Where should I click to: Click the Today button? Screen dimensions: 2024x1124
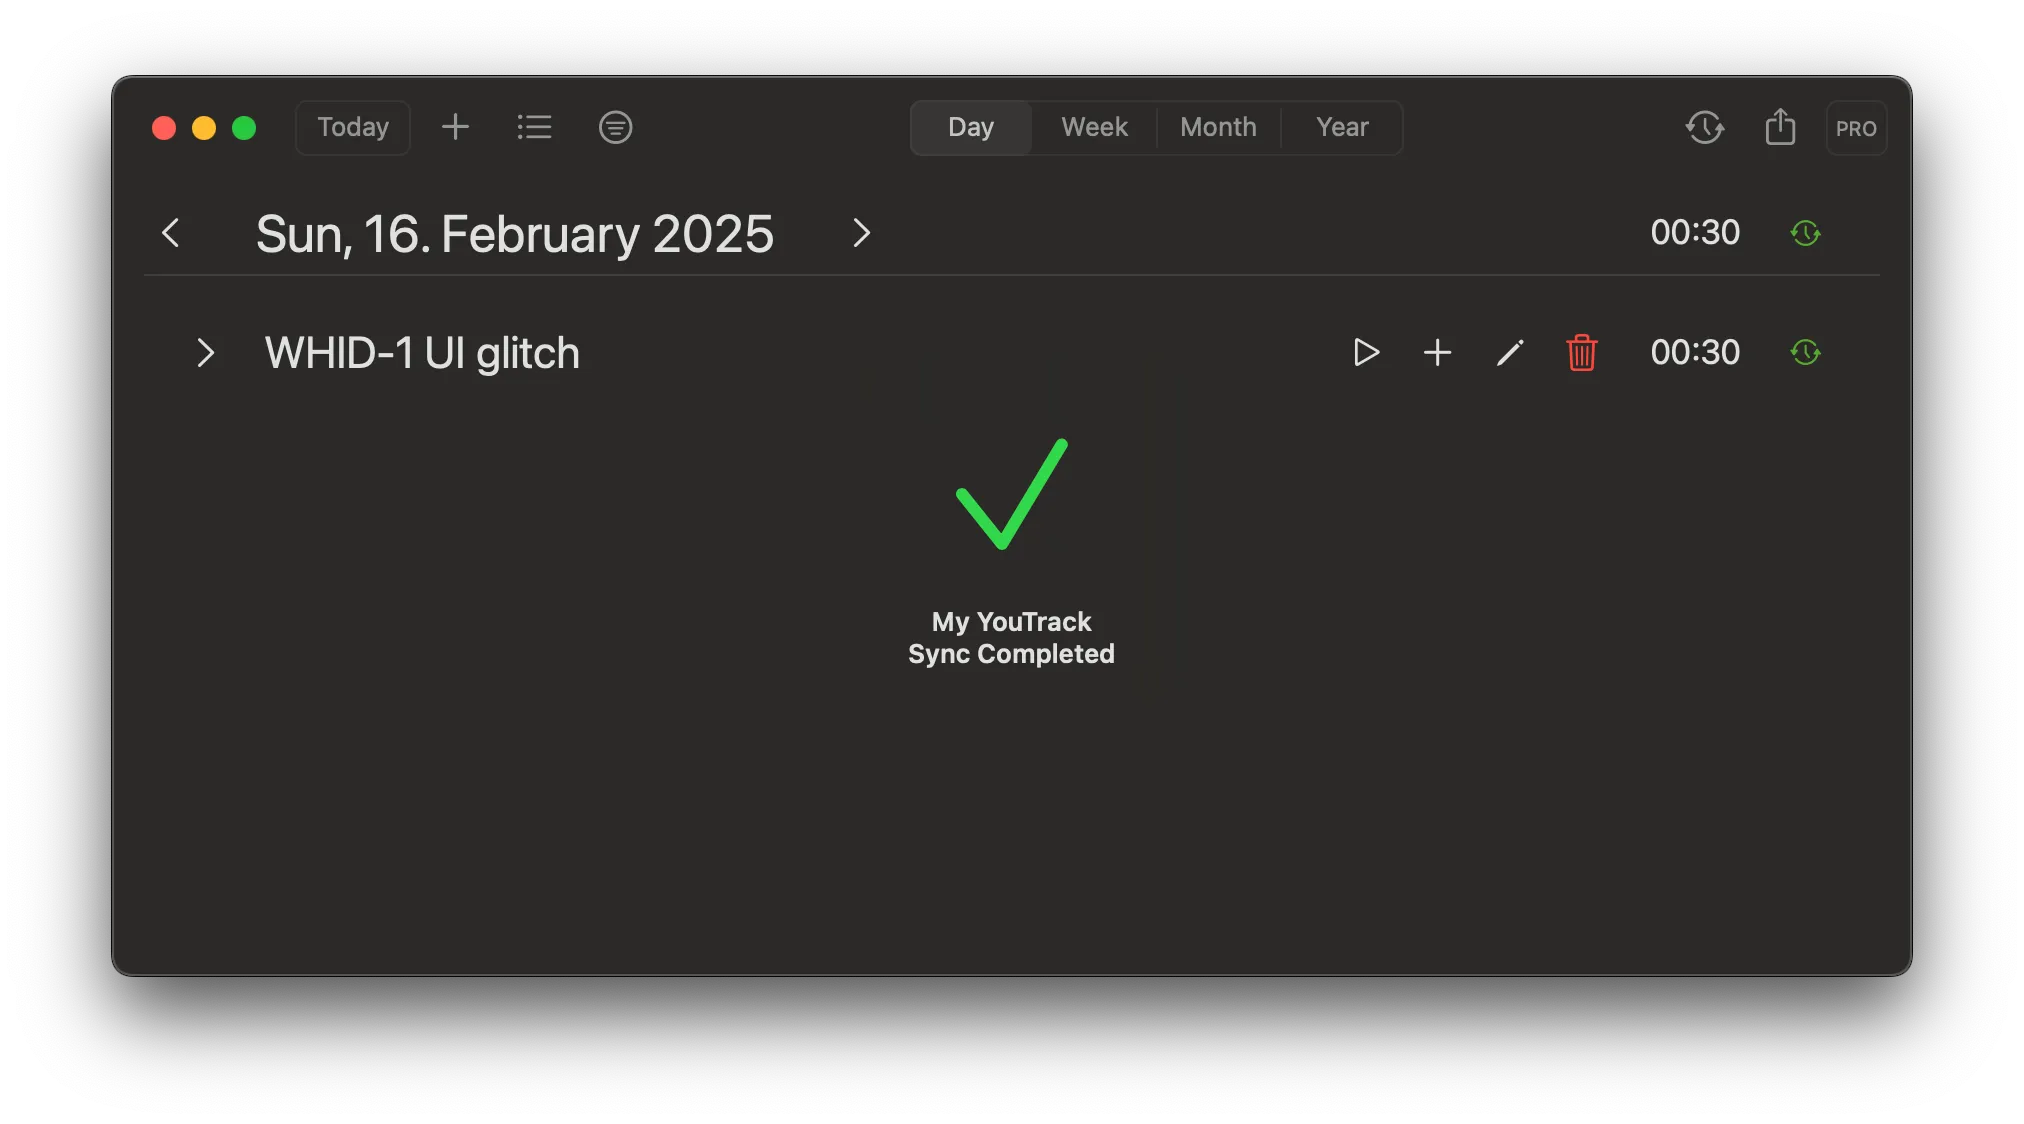353,127
